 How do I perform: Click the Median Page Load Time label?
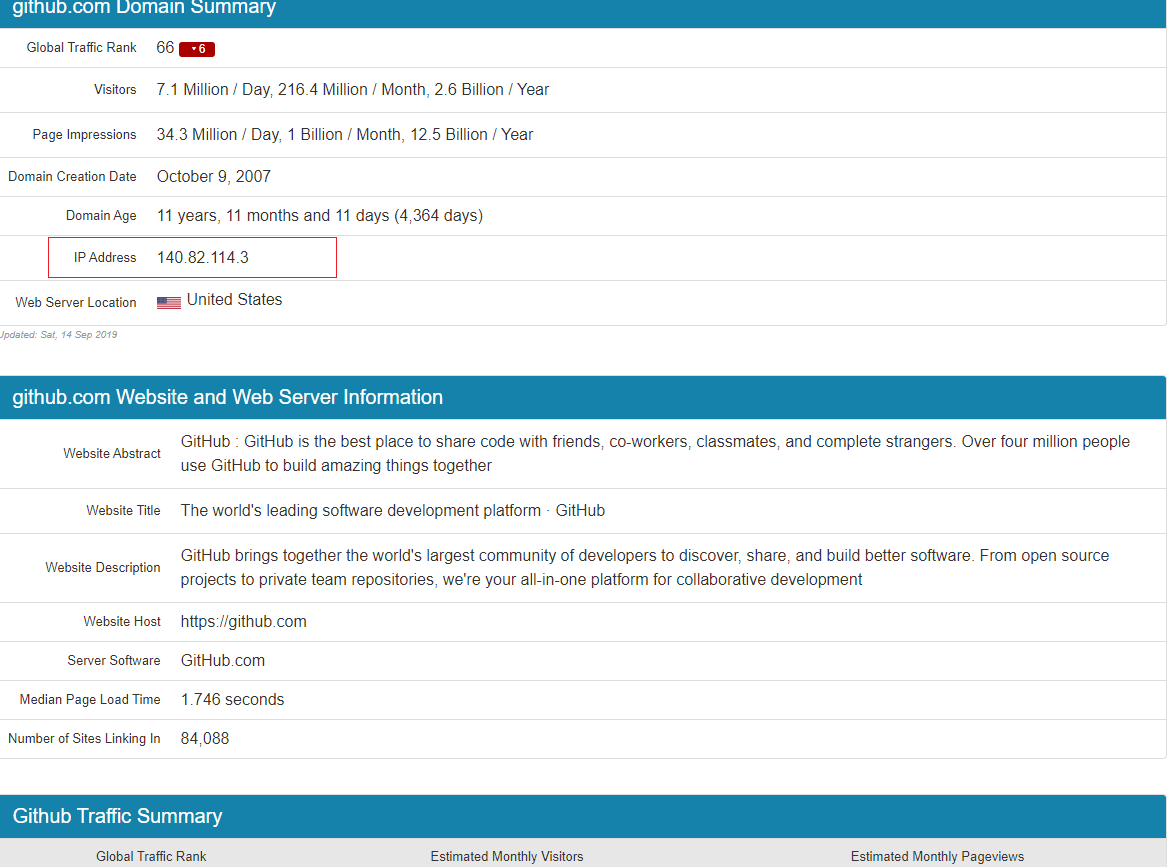coord(90,699)
